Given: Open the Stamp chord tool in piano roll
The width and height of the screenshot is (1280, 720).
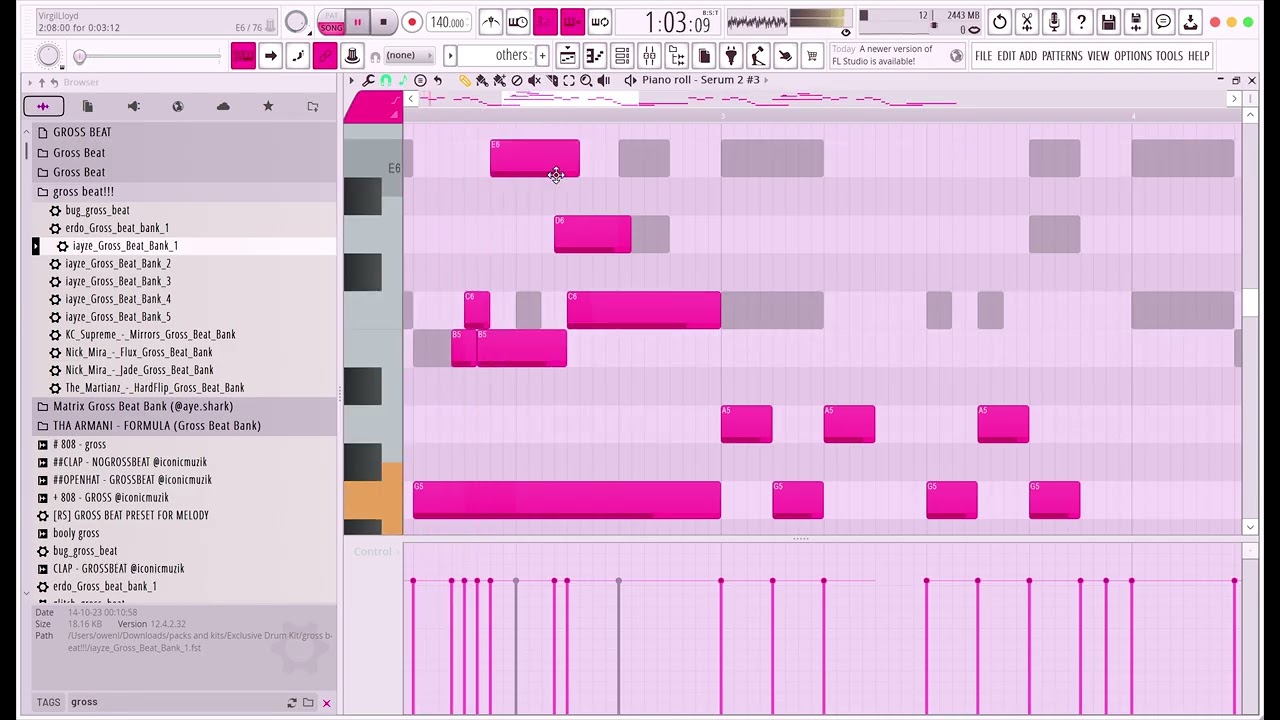Looking at the screenshot, I should pos(420,80).
